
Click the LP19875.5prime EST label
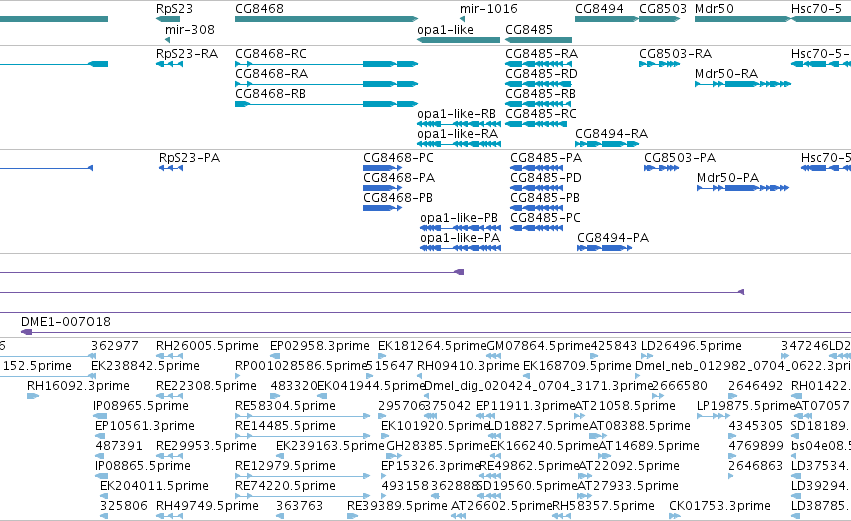tap(746, 406)
